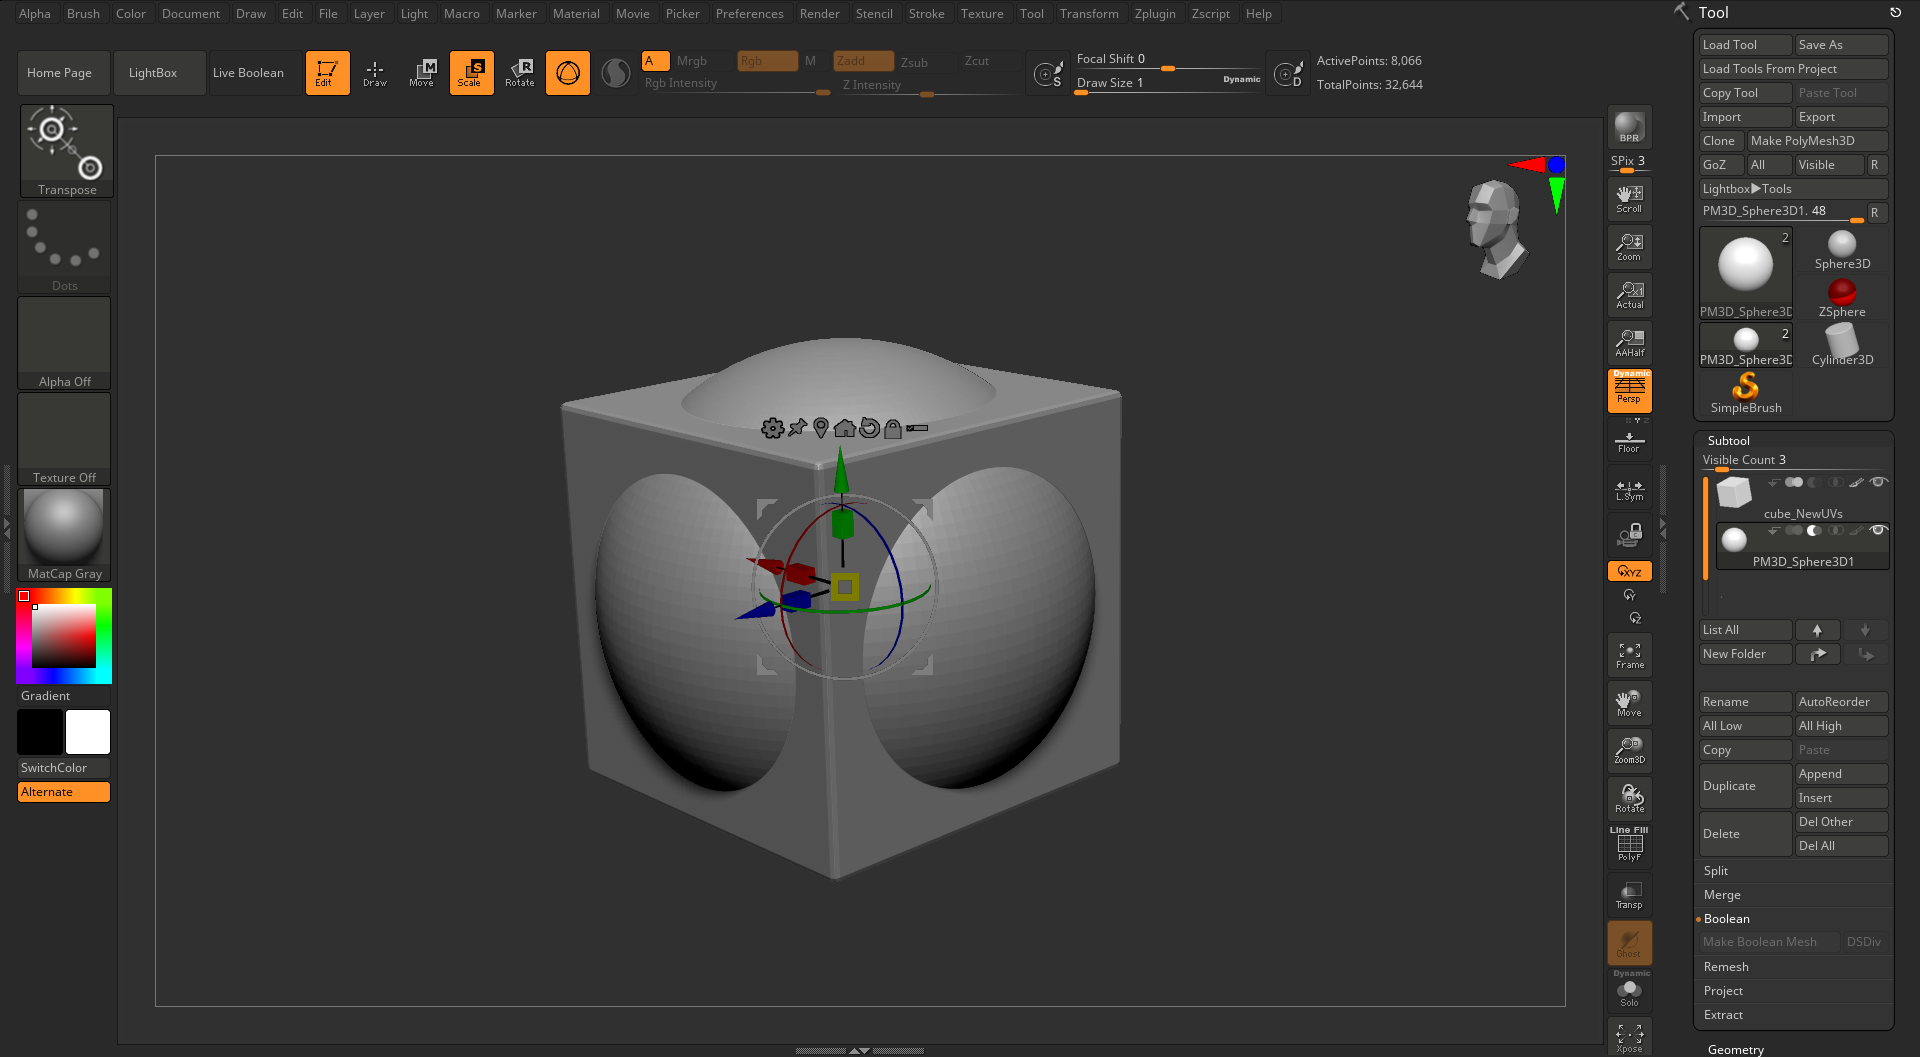Viewport: 1920px width, 1057px height.
Task: Open the Zplugin menu
Action: pyautogui.click(x=1155, y=14)
